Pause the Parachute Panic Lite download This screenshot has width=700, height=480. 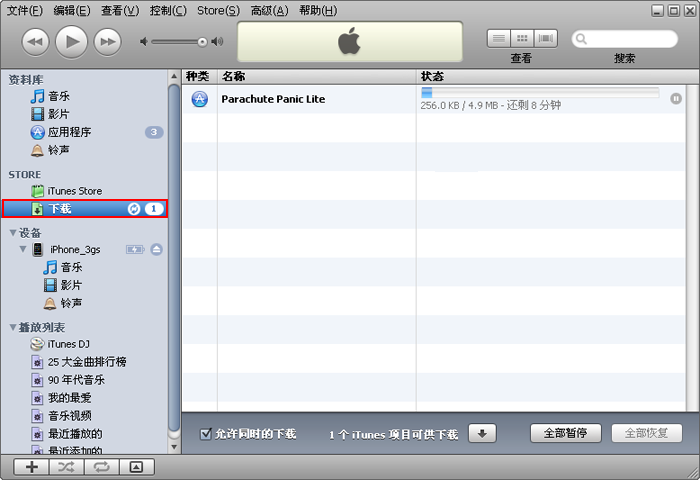(x=676, y=99)
